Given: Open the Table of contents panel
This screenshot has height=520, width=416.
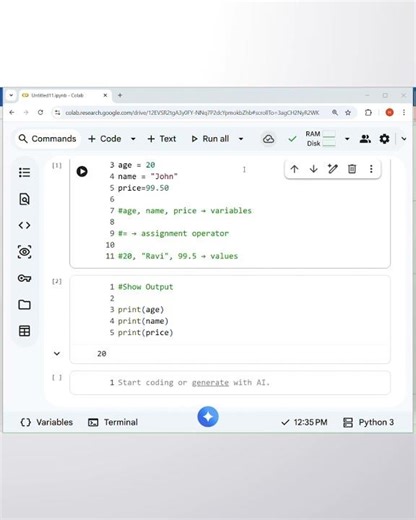Looking at the screenshot, I should (24, 172).
